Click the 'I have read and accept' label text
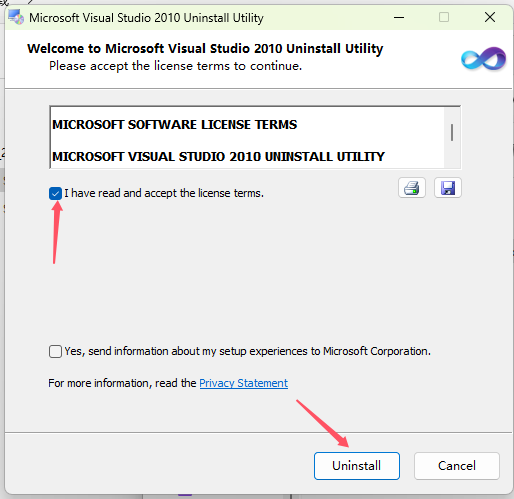The height and width of the screenshot is (499, 514). (164, 193)
